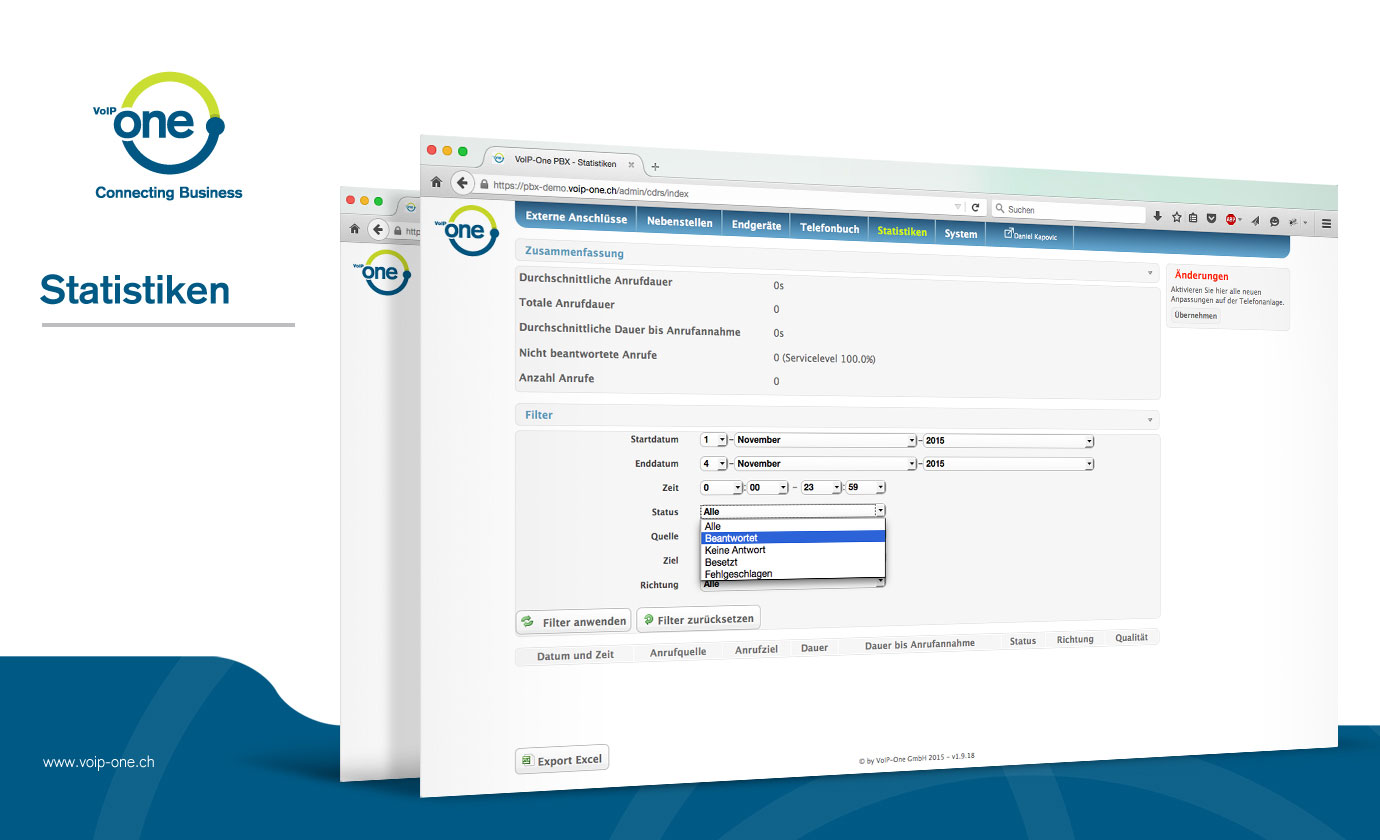Choose Besetzt in the Status list
Viewport: 1380px width, 840px height.
click(x=793, y=562)
